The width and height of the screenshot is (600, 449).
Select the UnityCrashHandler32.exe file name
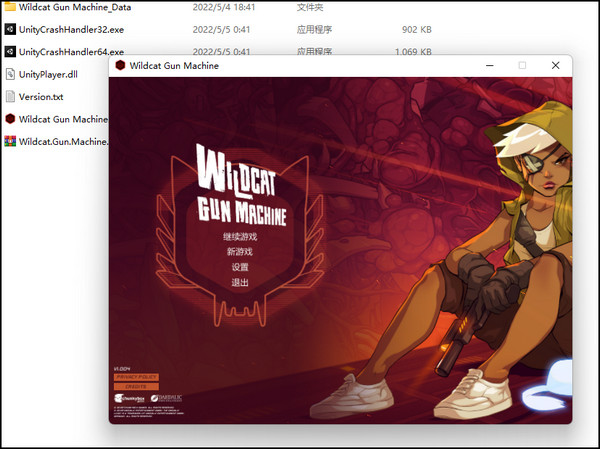(71, 29)
